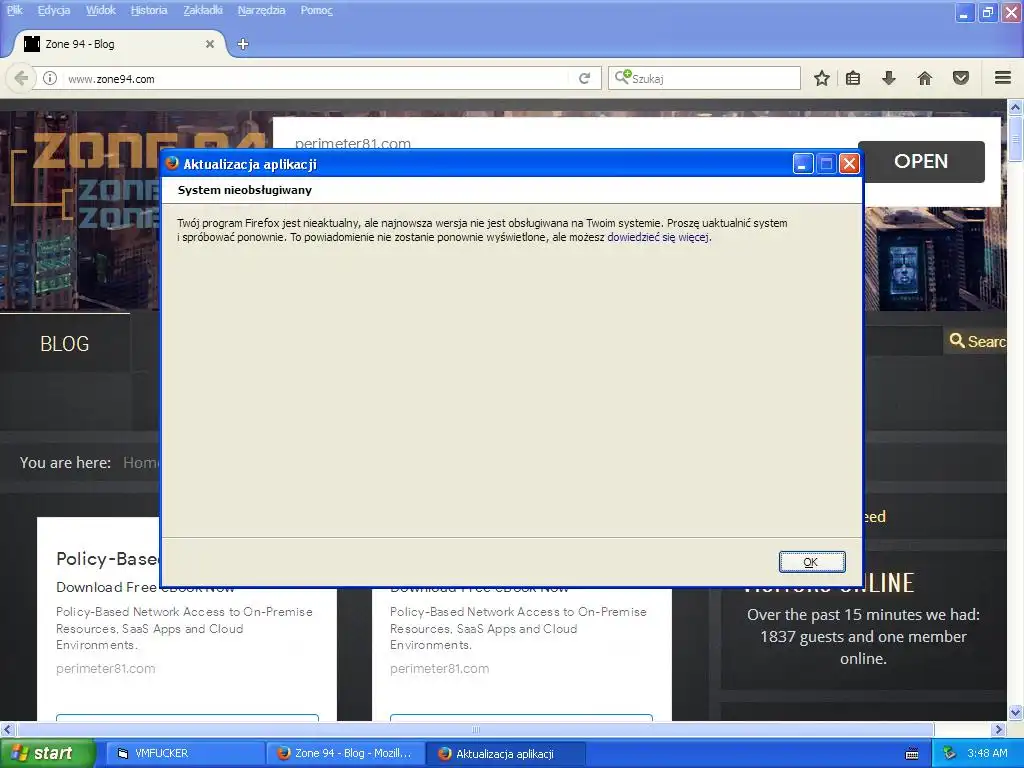Click the OPEN ad button

(921, 161)
